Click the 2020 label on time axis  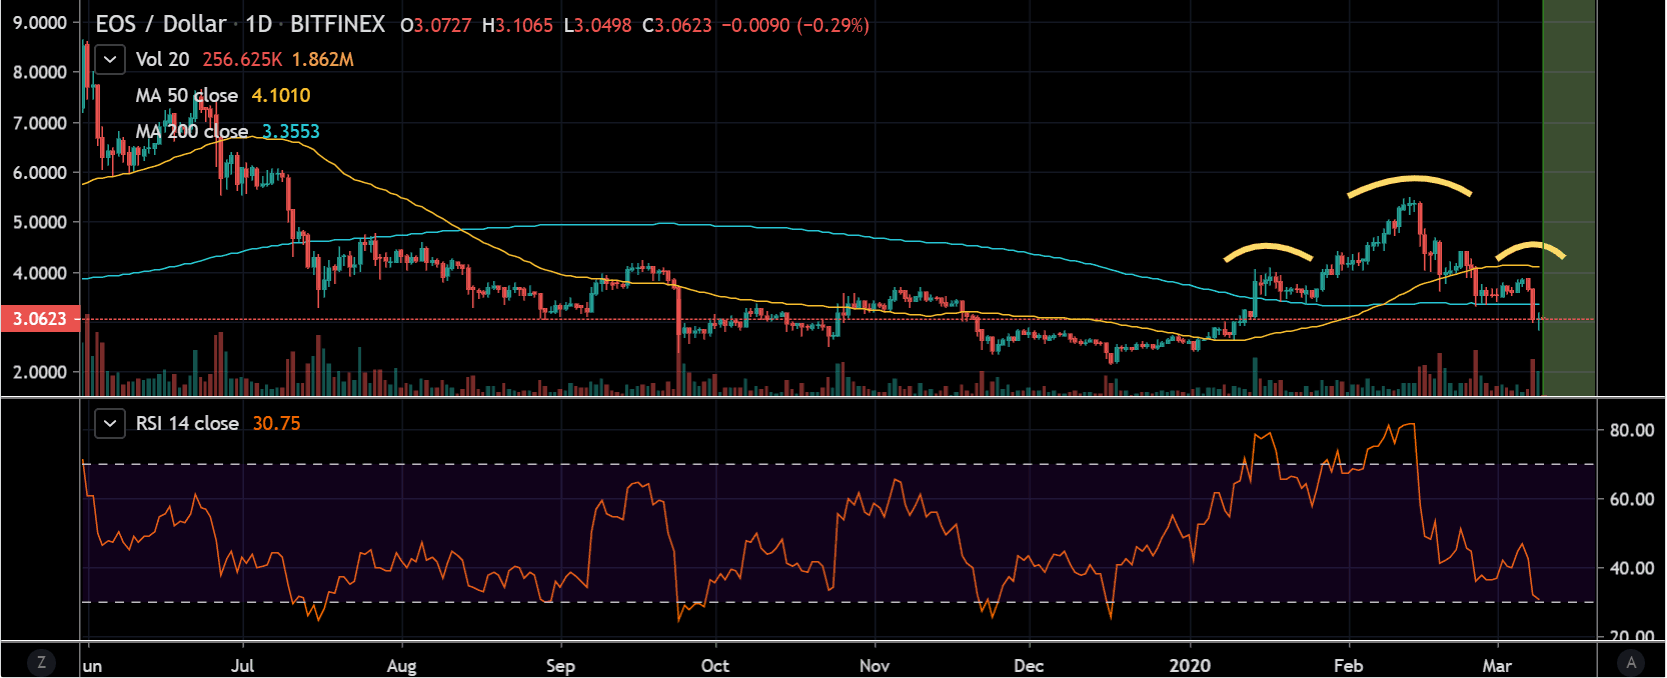[x=1190, y=666]
